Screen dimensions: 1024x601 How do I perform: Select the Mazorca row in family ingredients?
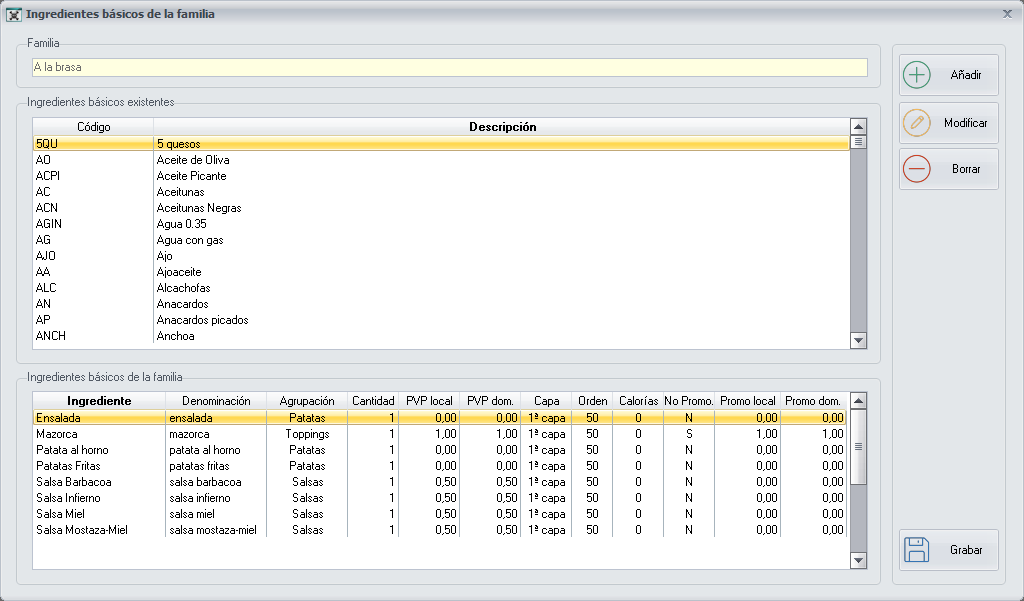57,434
